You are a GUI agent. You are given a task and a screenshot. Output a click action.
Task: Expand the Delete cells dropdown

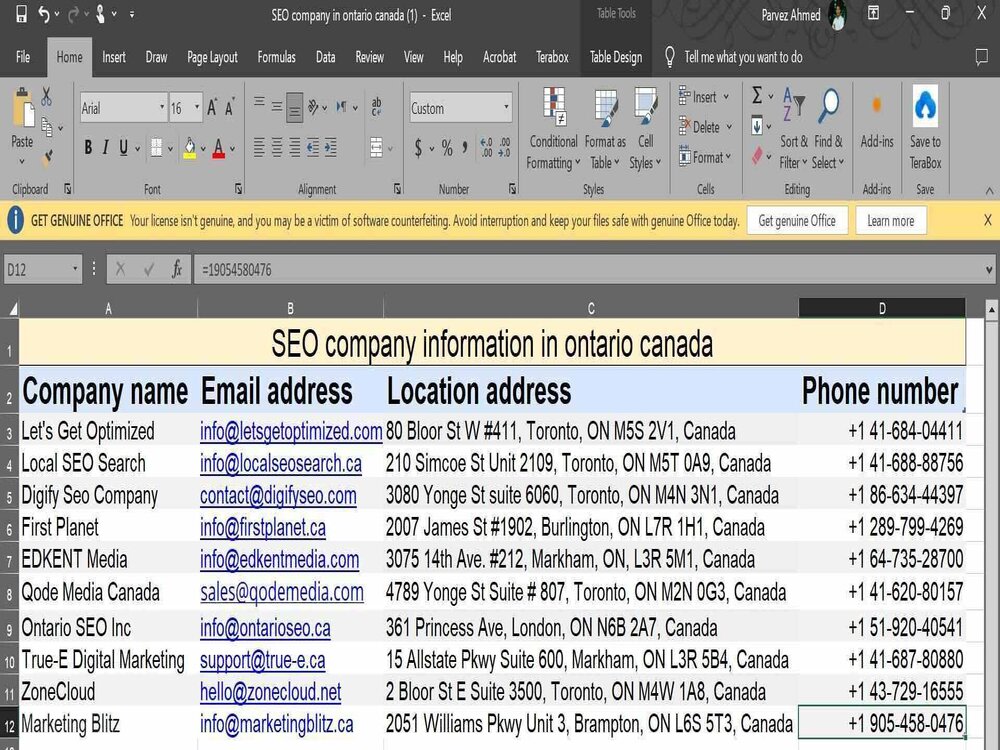tap(728, 127)
